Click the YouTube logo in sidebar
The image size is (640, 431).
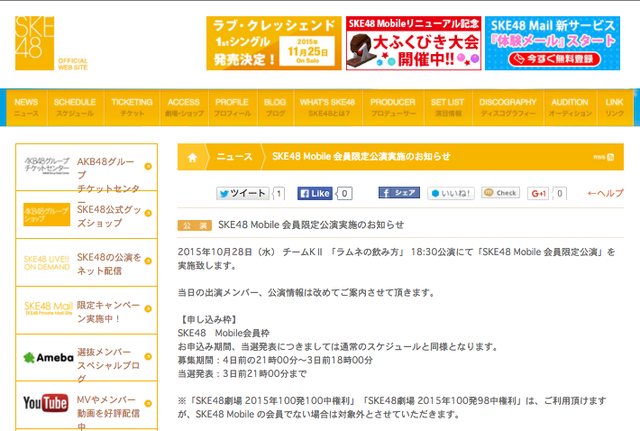[46, 403]
